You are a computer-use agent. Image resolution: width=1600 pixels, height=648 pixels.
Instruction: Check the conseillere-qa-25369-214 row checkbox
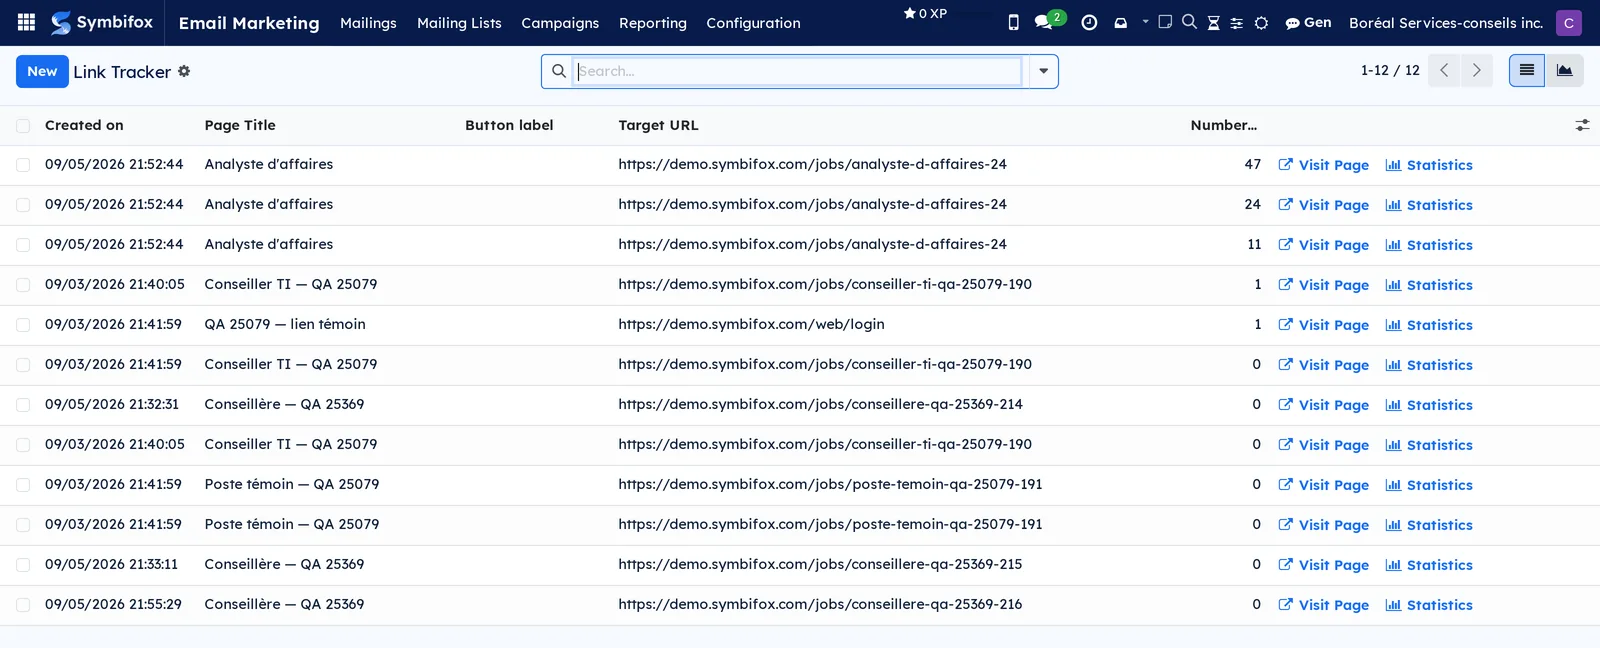[23, 405]
